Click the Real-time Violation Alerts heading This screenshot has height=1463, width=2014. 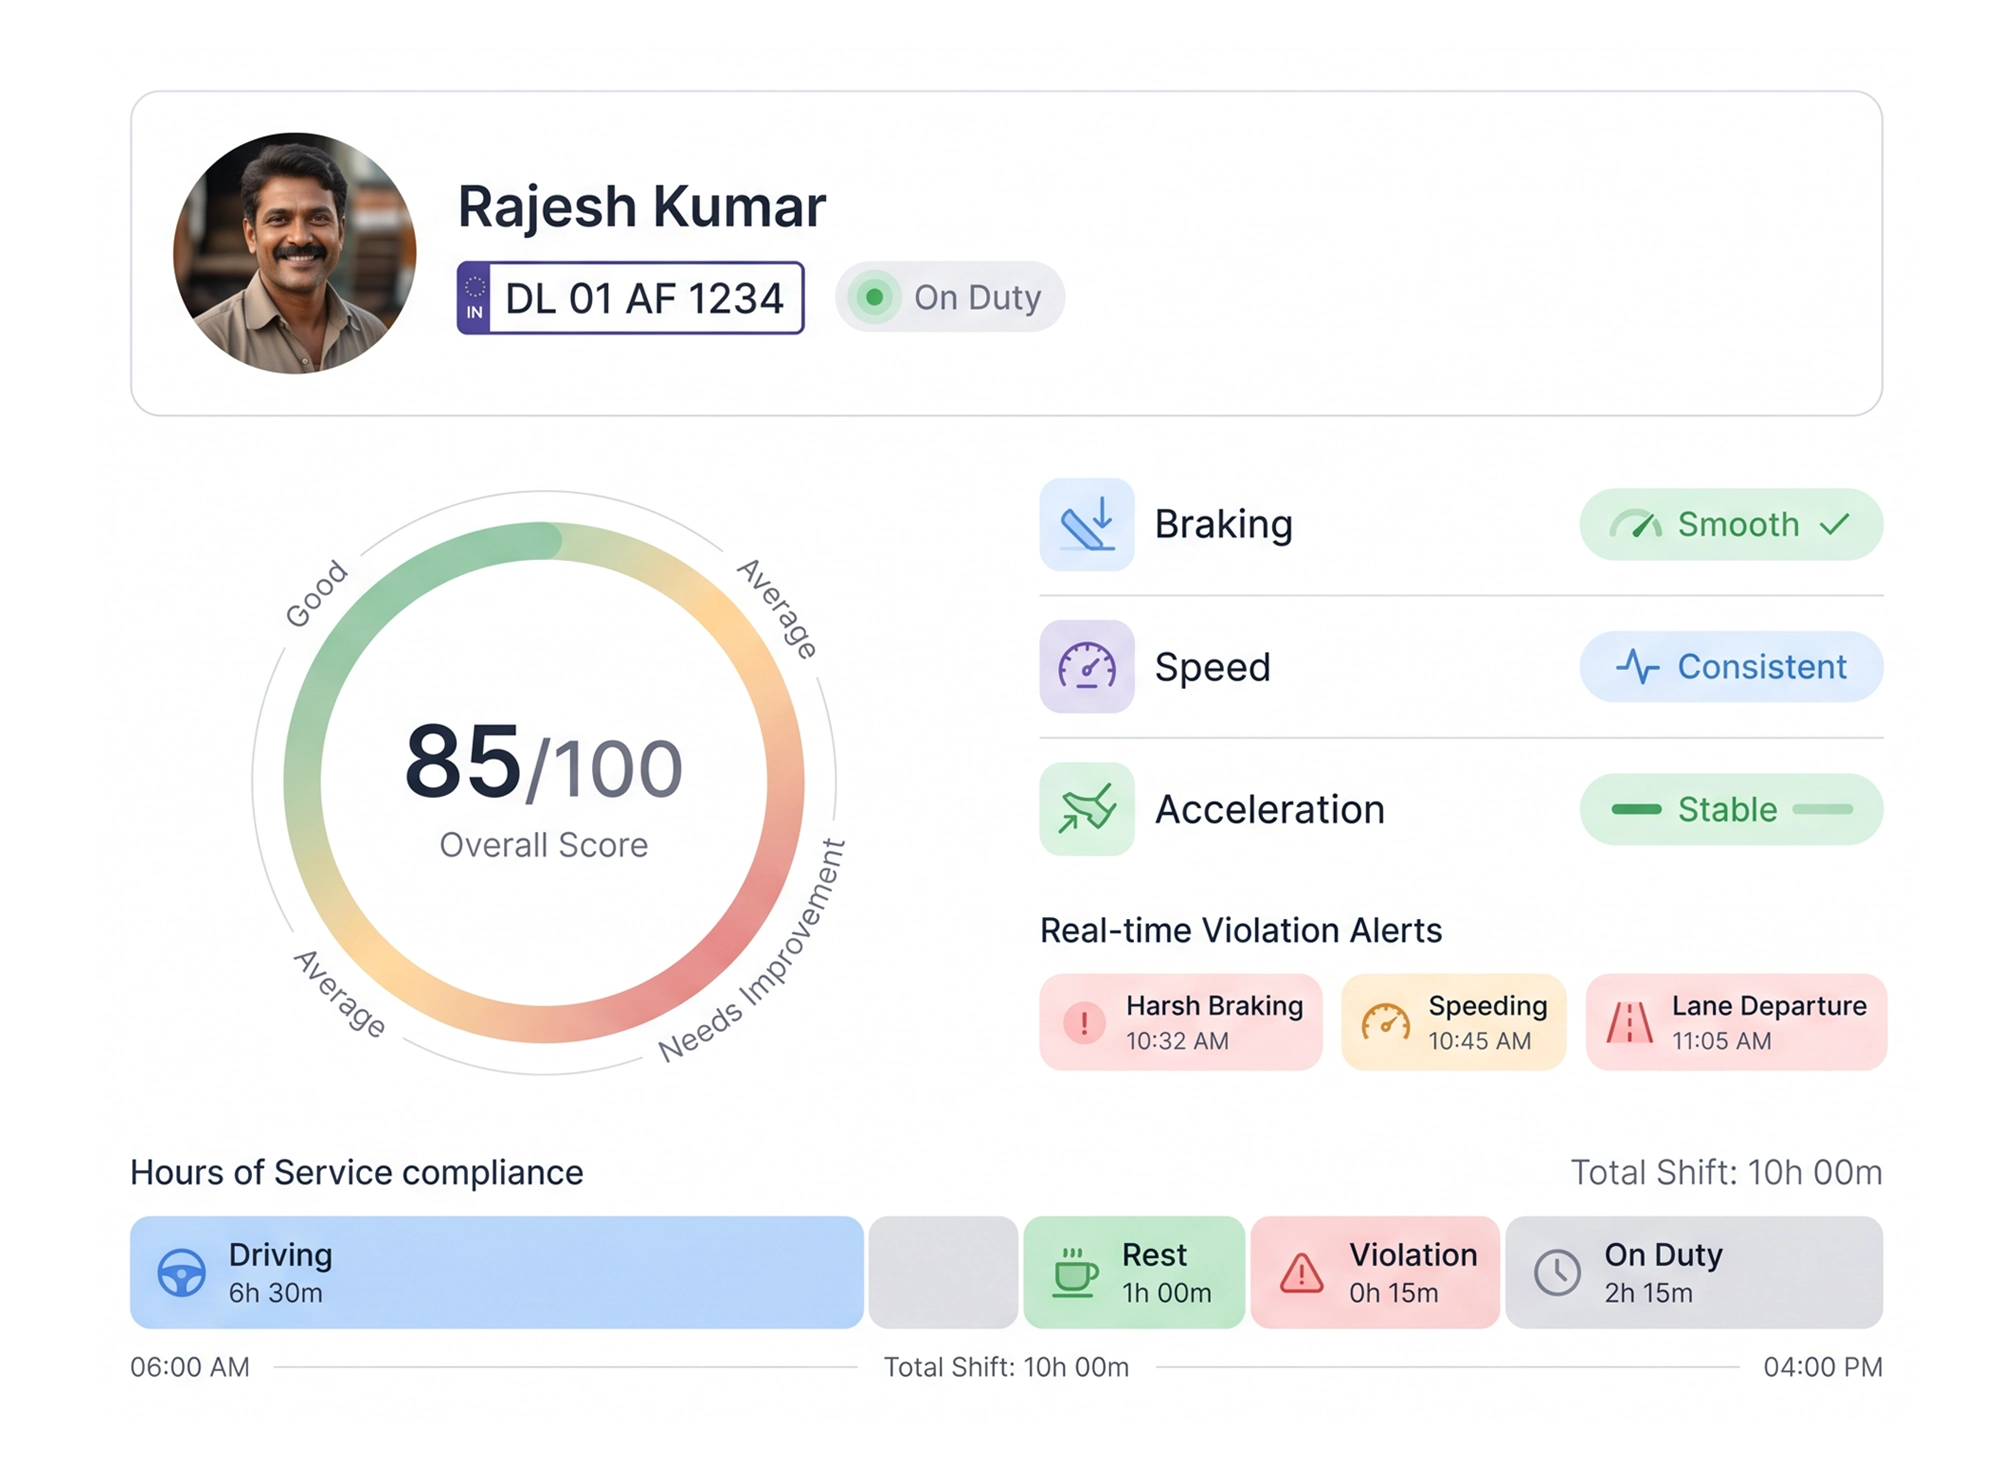1241,930
